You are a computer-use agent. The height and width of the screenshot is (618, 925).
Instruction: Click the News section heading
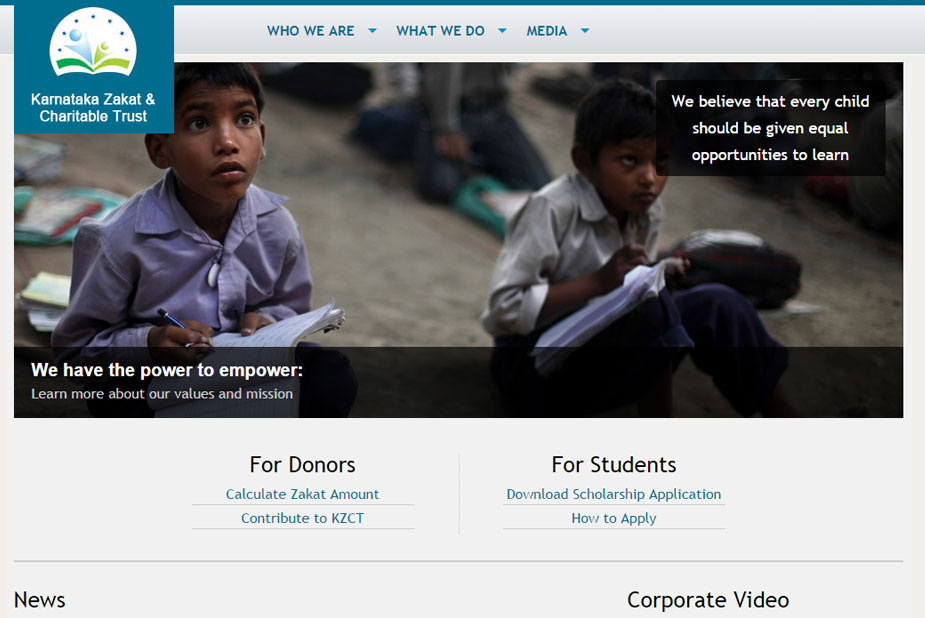point(40,600)
